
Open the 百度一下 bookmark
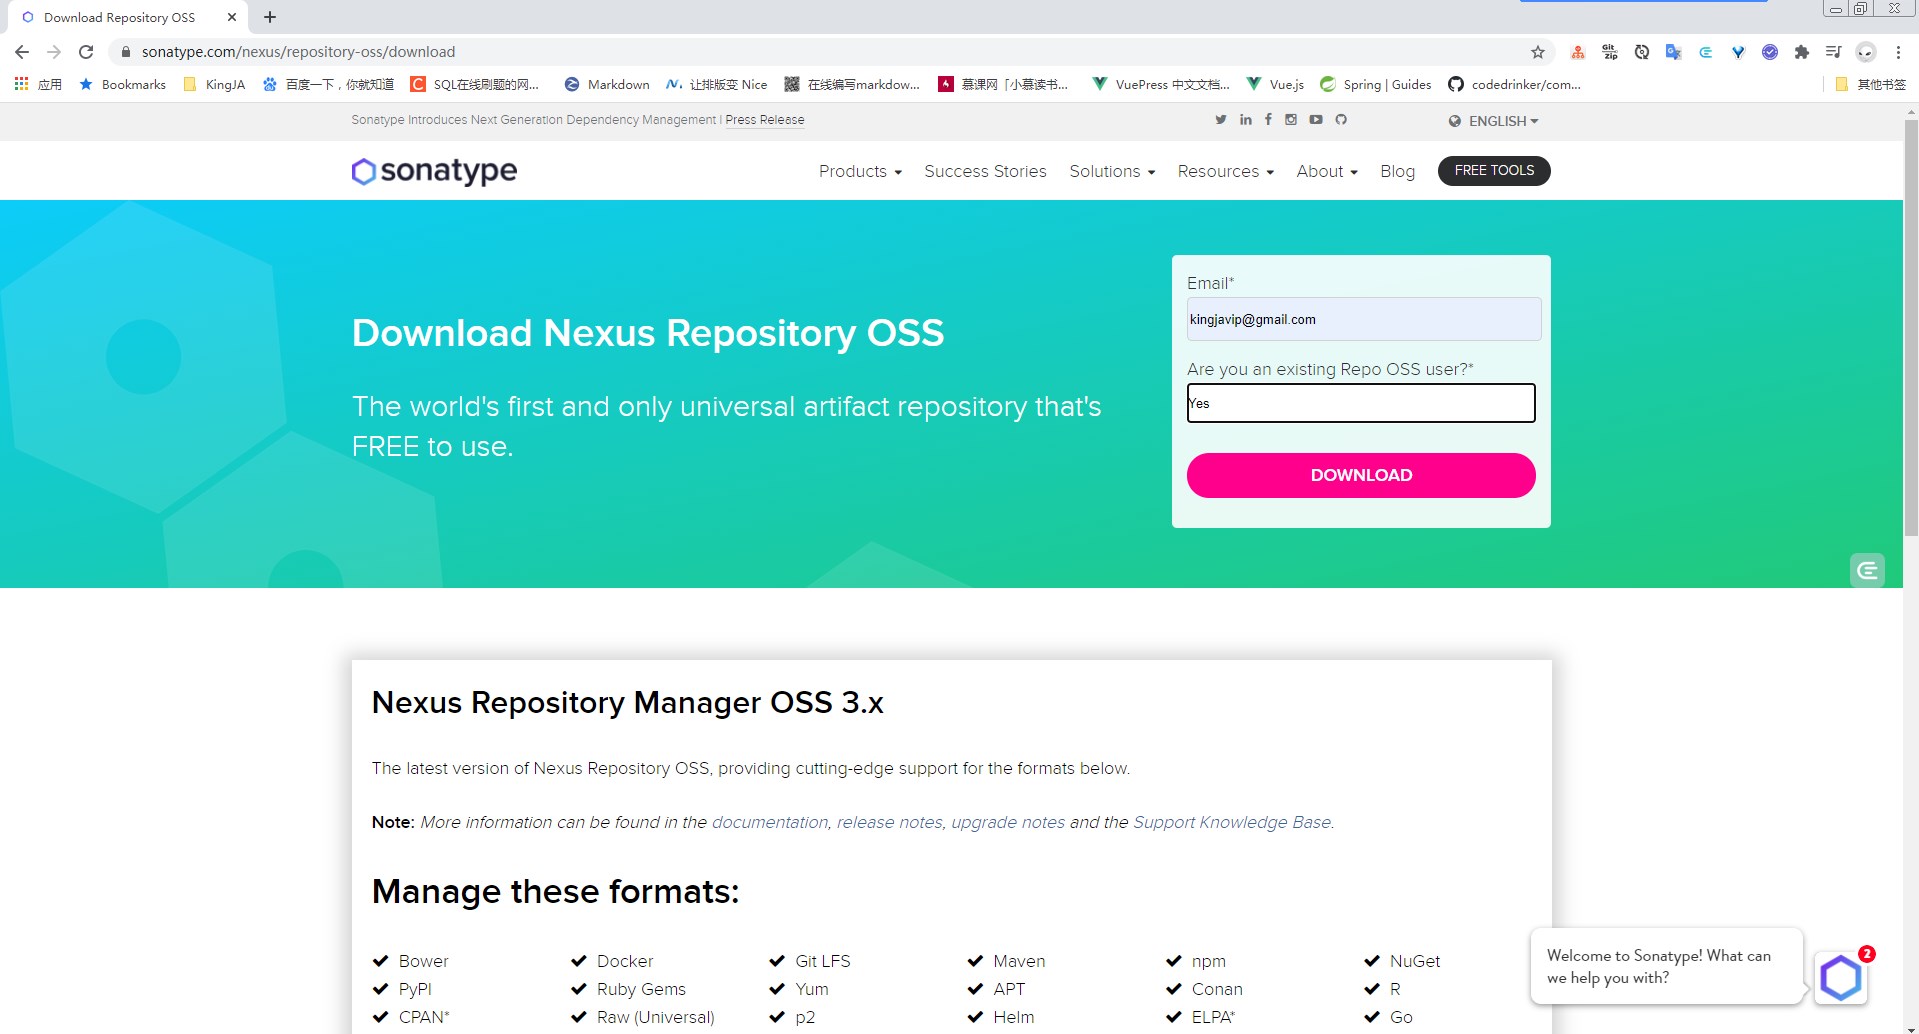(328, 85)
